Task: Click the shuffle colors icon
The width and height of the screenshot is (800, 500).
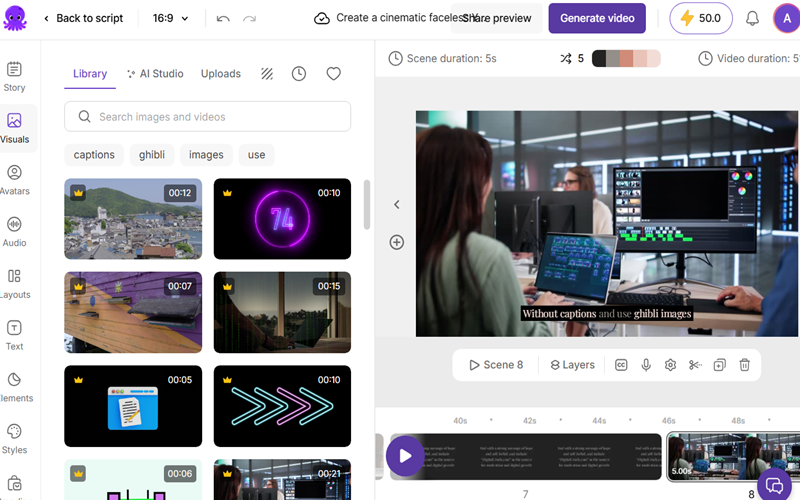Action: click(x=566, y=59)
